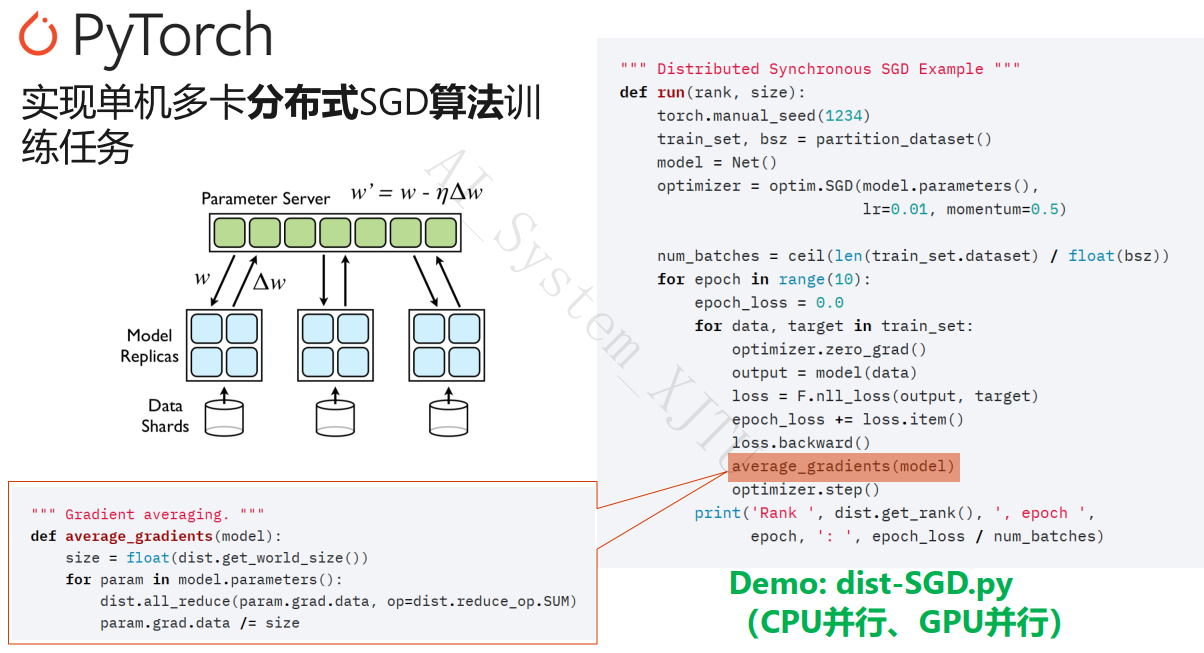Select "epoch, ': ', epoch_loss / num_batches)" line
This screenshot has width=1204, height=653.
(927, 536)
